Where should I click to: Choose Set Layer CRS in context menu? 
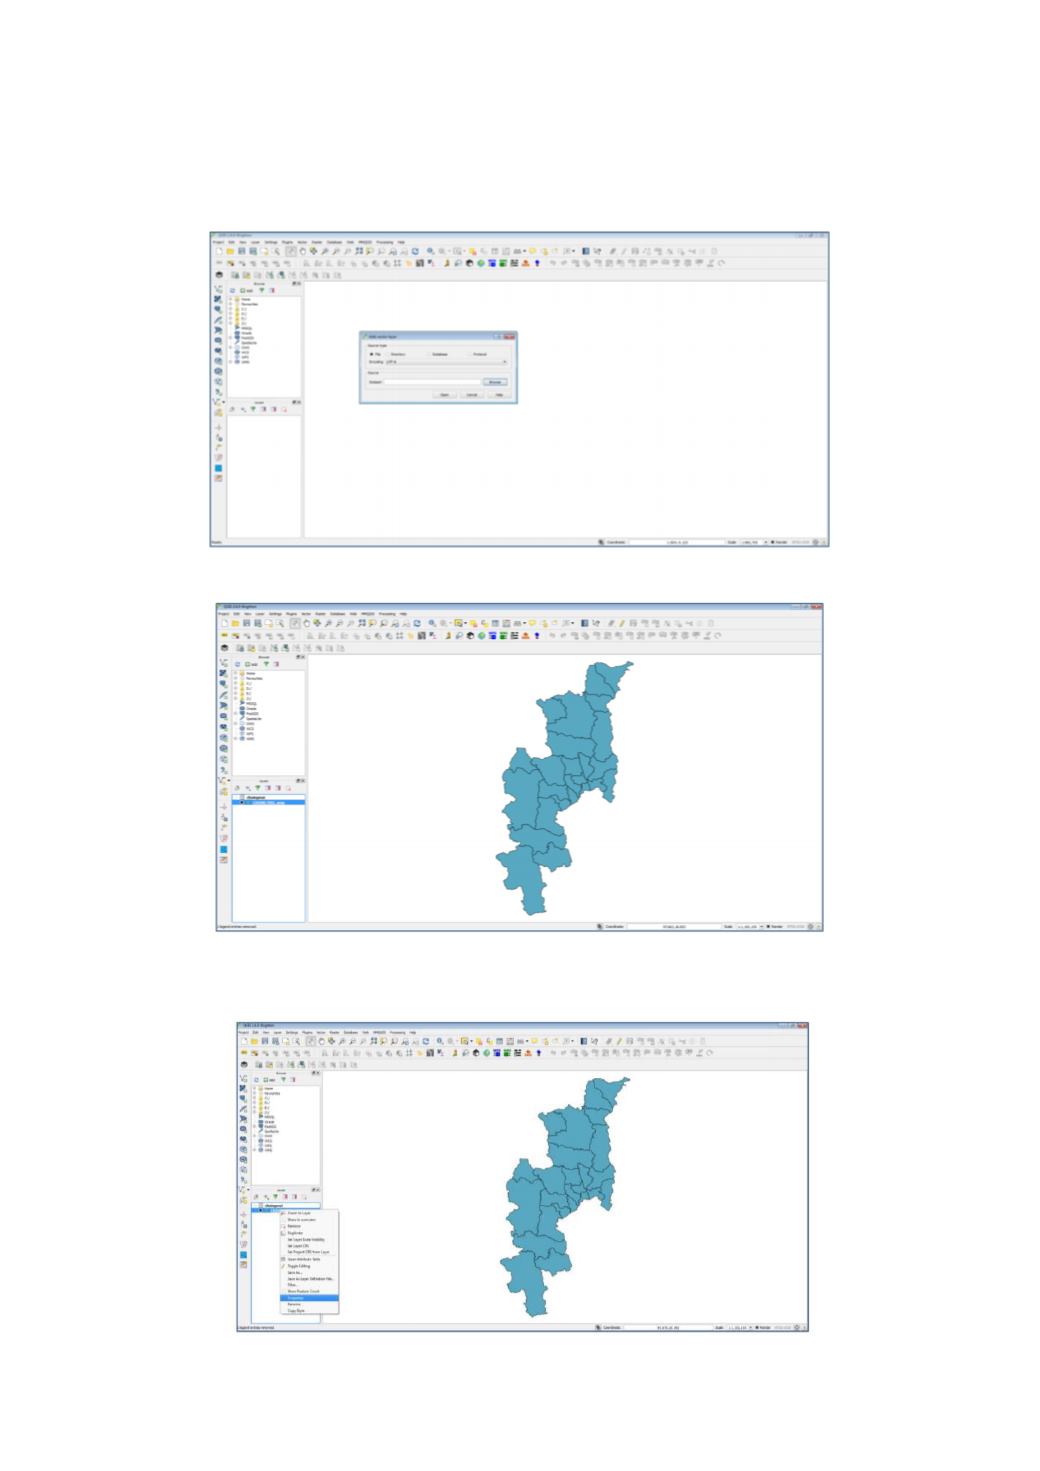coord(309,1246)
